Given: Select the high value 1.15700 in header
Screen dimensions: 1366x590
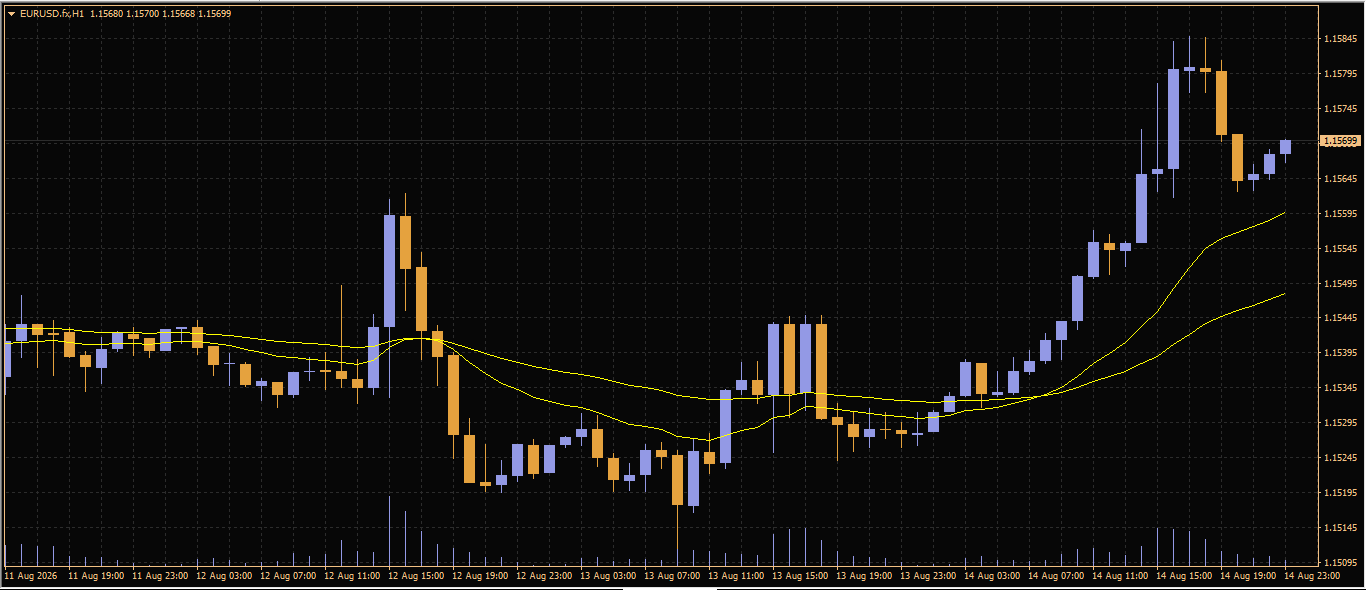Looking at the screenshot, I should (142, 14).
